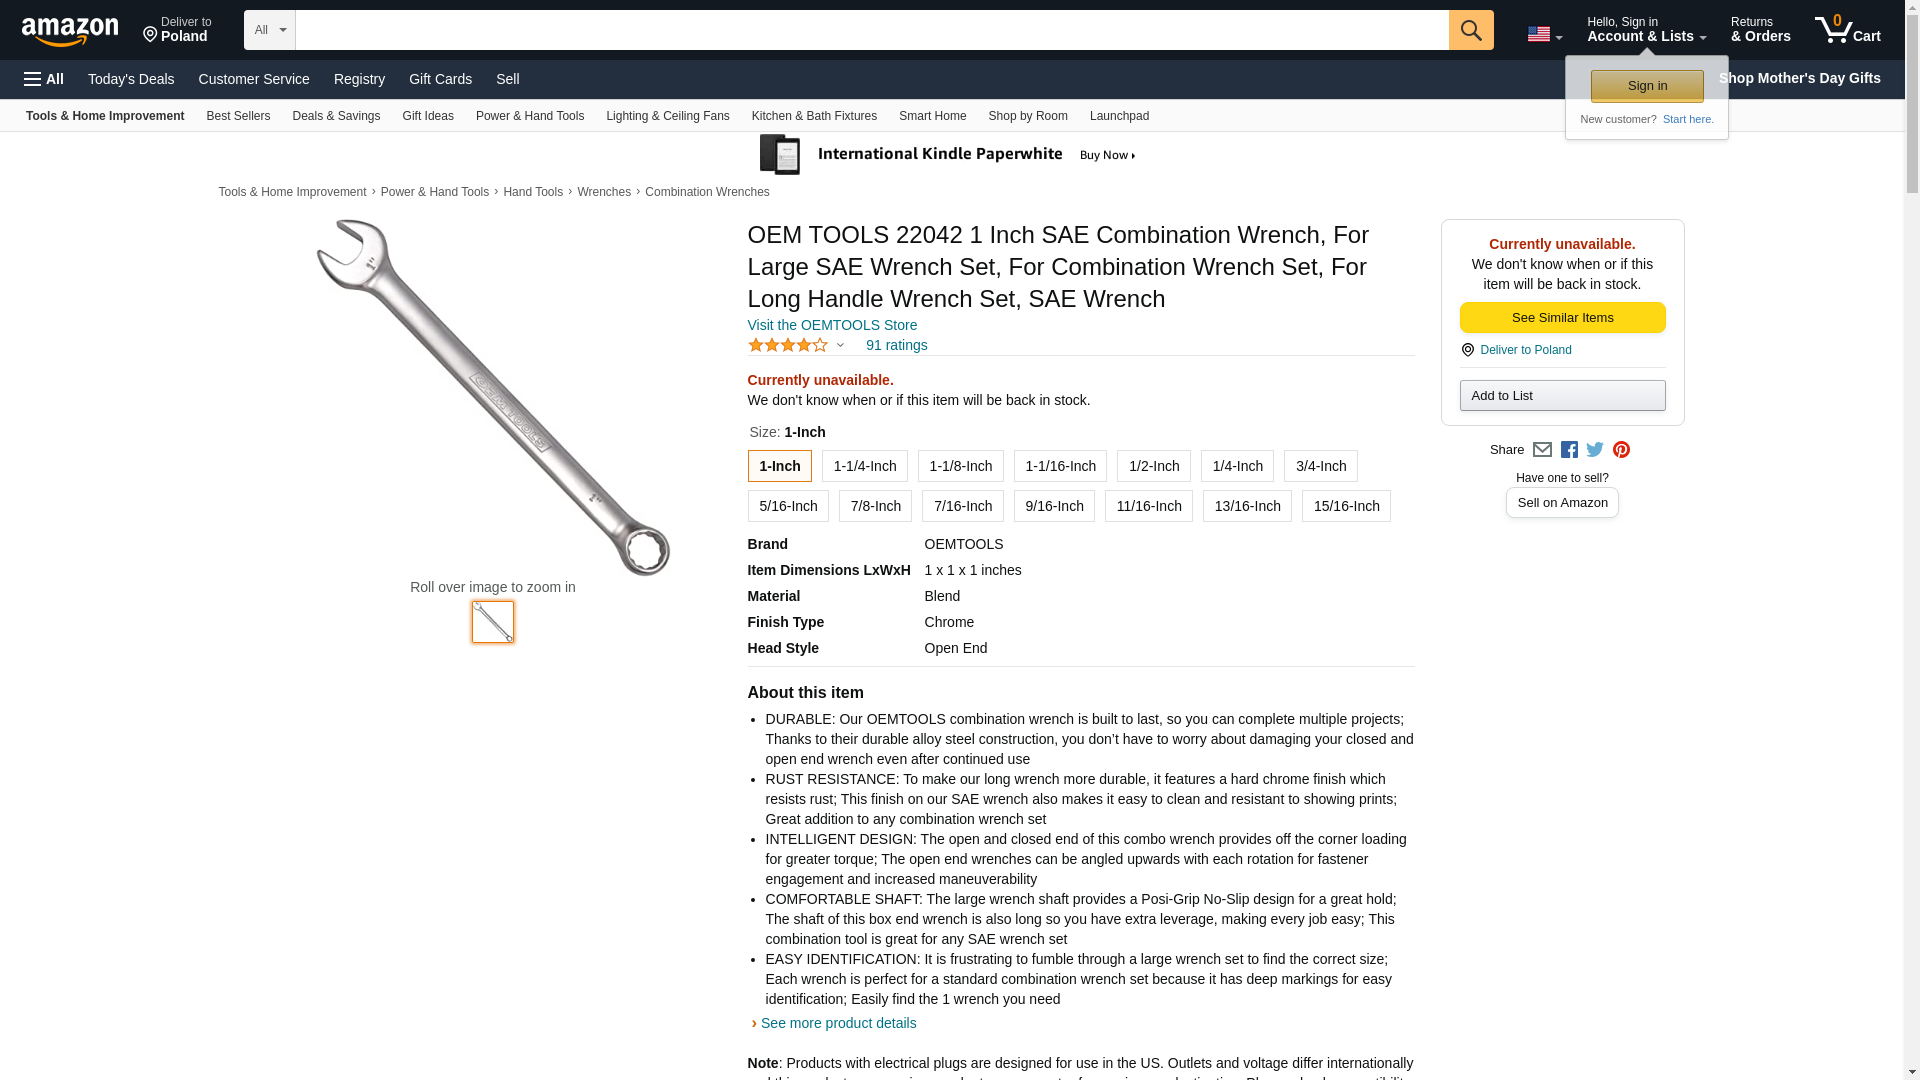Screen dimensions: 1920x1080
Task: Share product on Twitter
Action: (x=1595, y=450)
